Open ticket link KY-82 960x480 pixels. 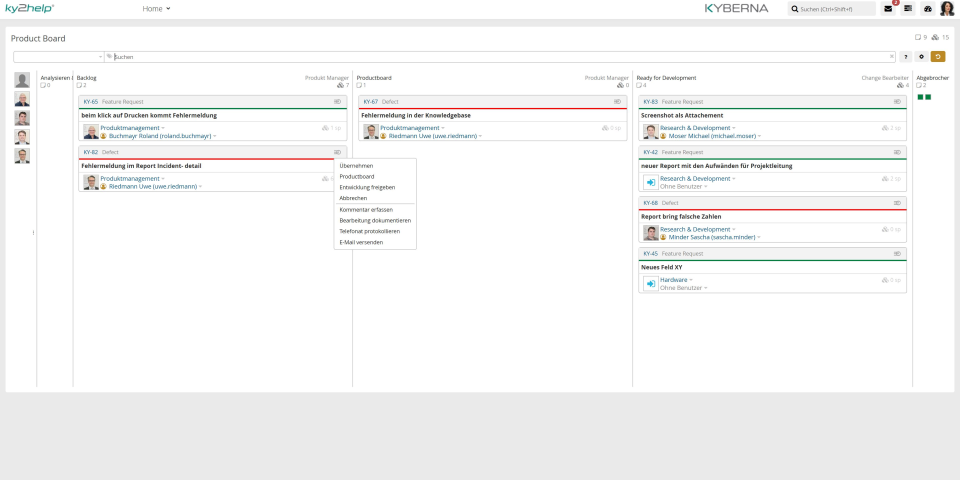[x=91, y=152]
